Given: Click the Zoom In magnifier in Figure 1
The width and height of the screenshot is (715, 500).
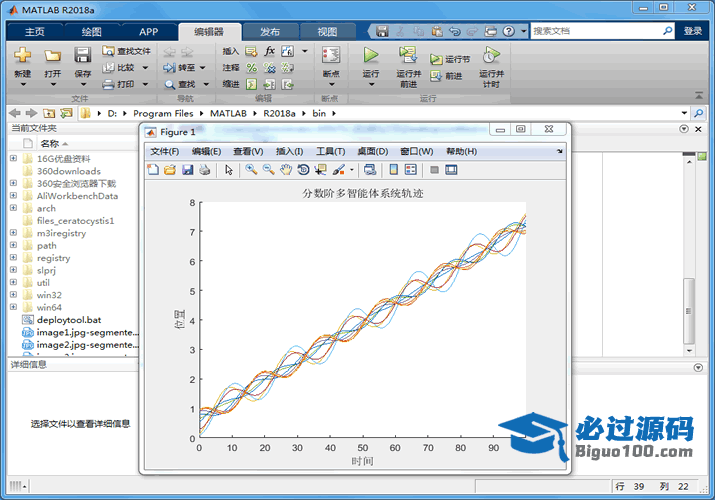Looking at the screenshot, I should coord(251,170).
